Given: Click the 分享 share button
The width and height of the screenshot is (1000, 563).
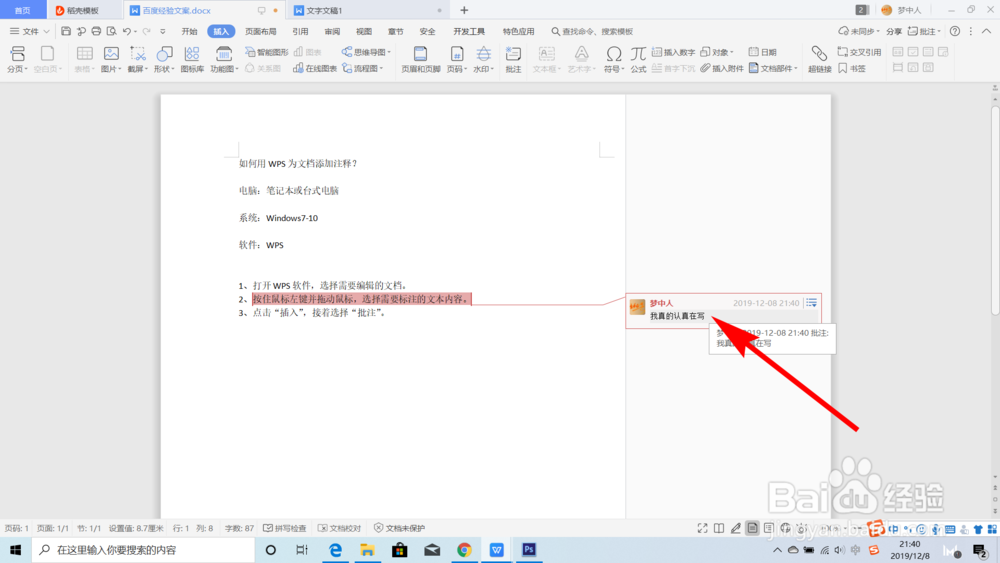Looking at the screenshot, I should [x=894, y=31].
